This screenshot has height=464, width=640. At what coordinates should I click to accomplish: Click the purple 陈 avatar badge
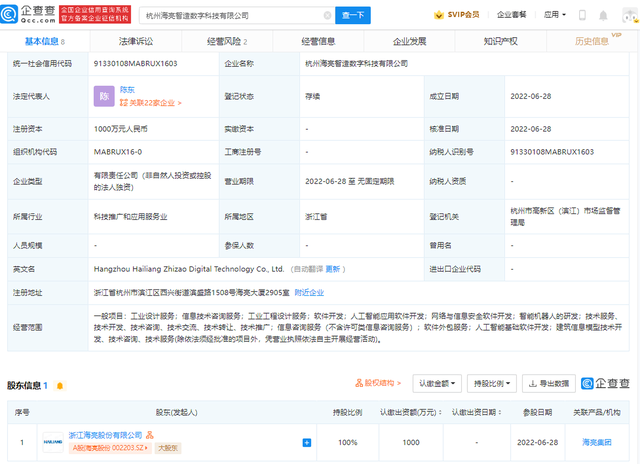point(104,96)
